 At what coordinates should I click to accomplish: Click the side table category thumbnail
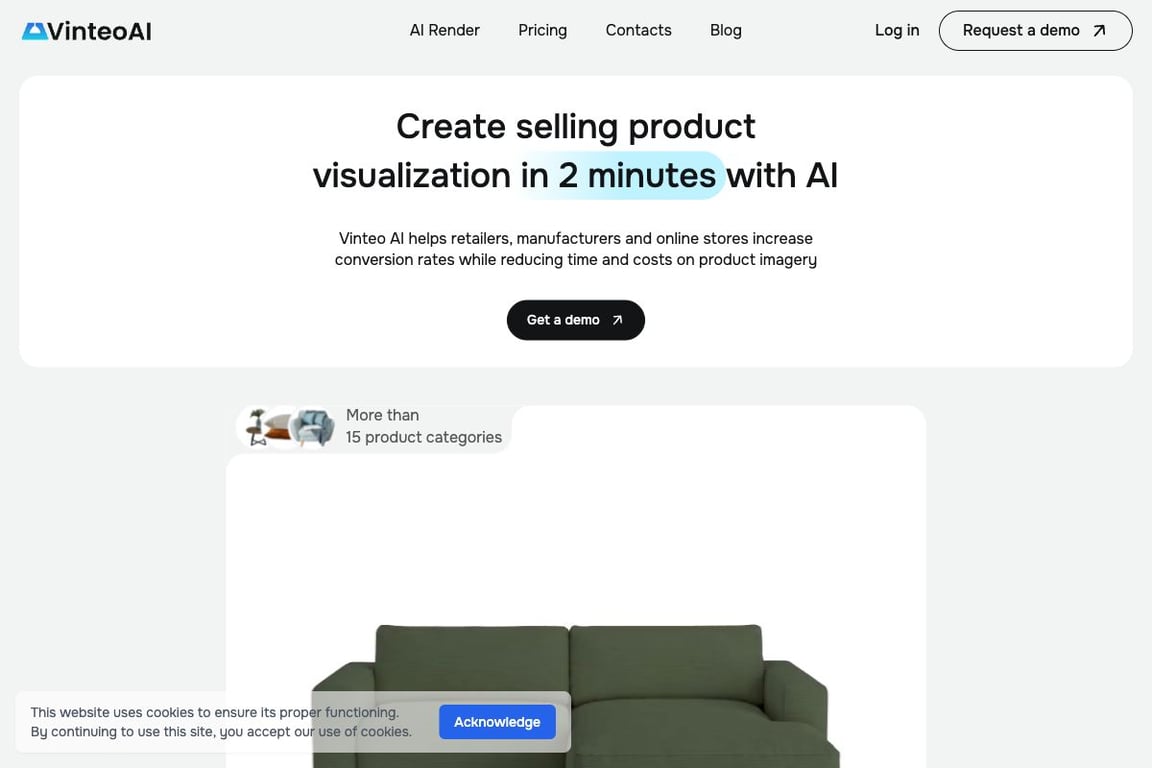256,428
